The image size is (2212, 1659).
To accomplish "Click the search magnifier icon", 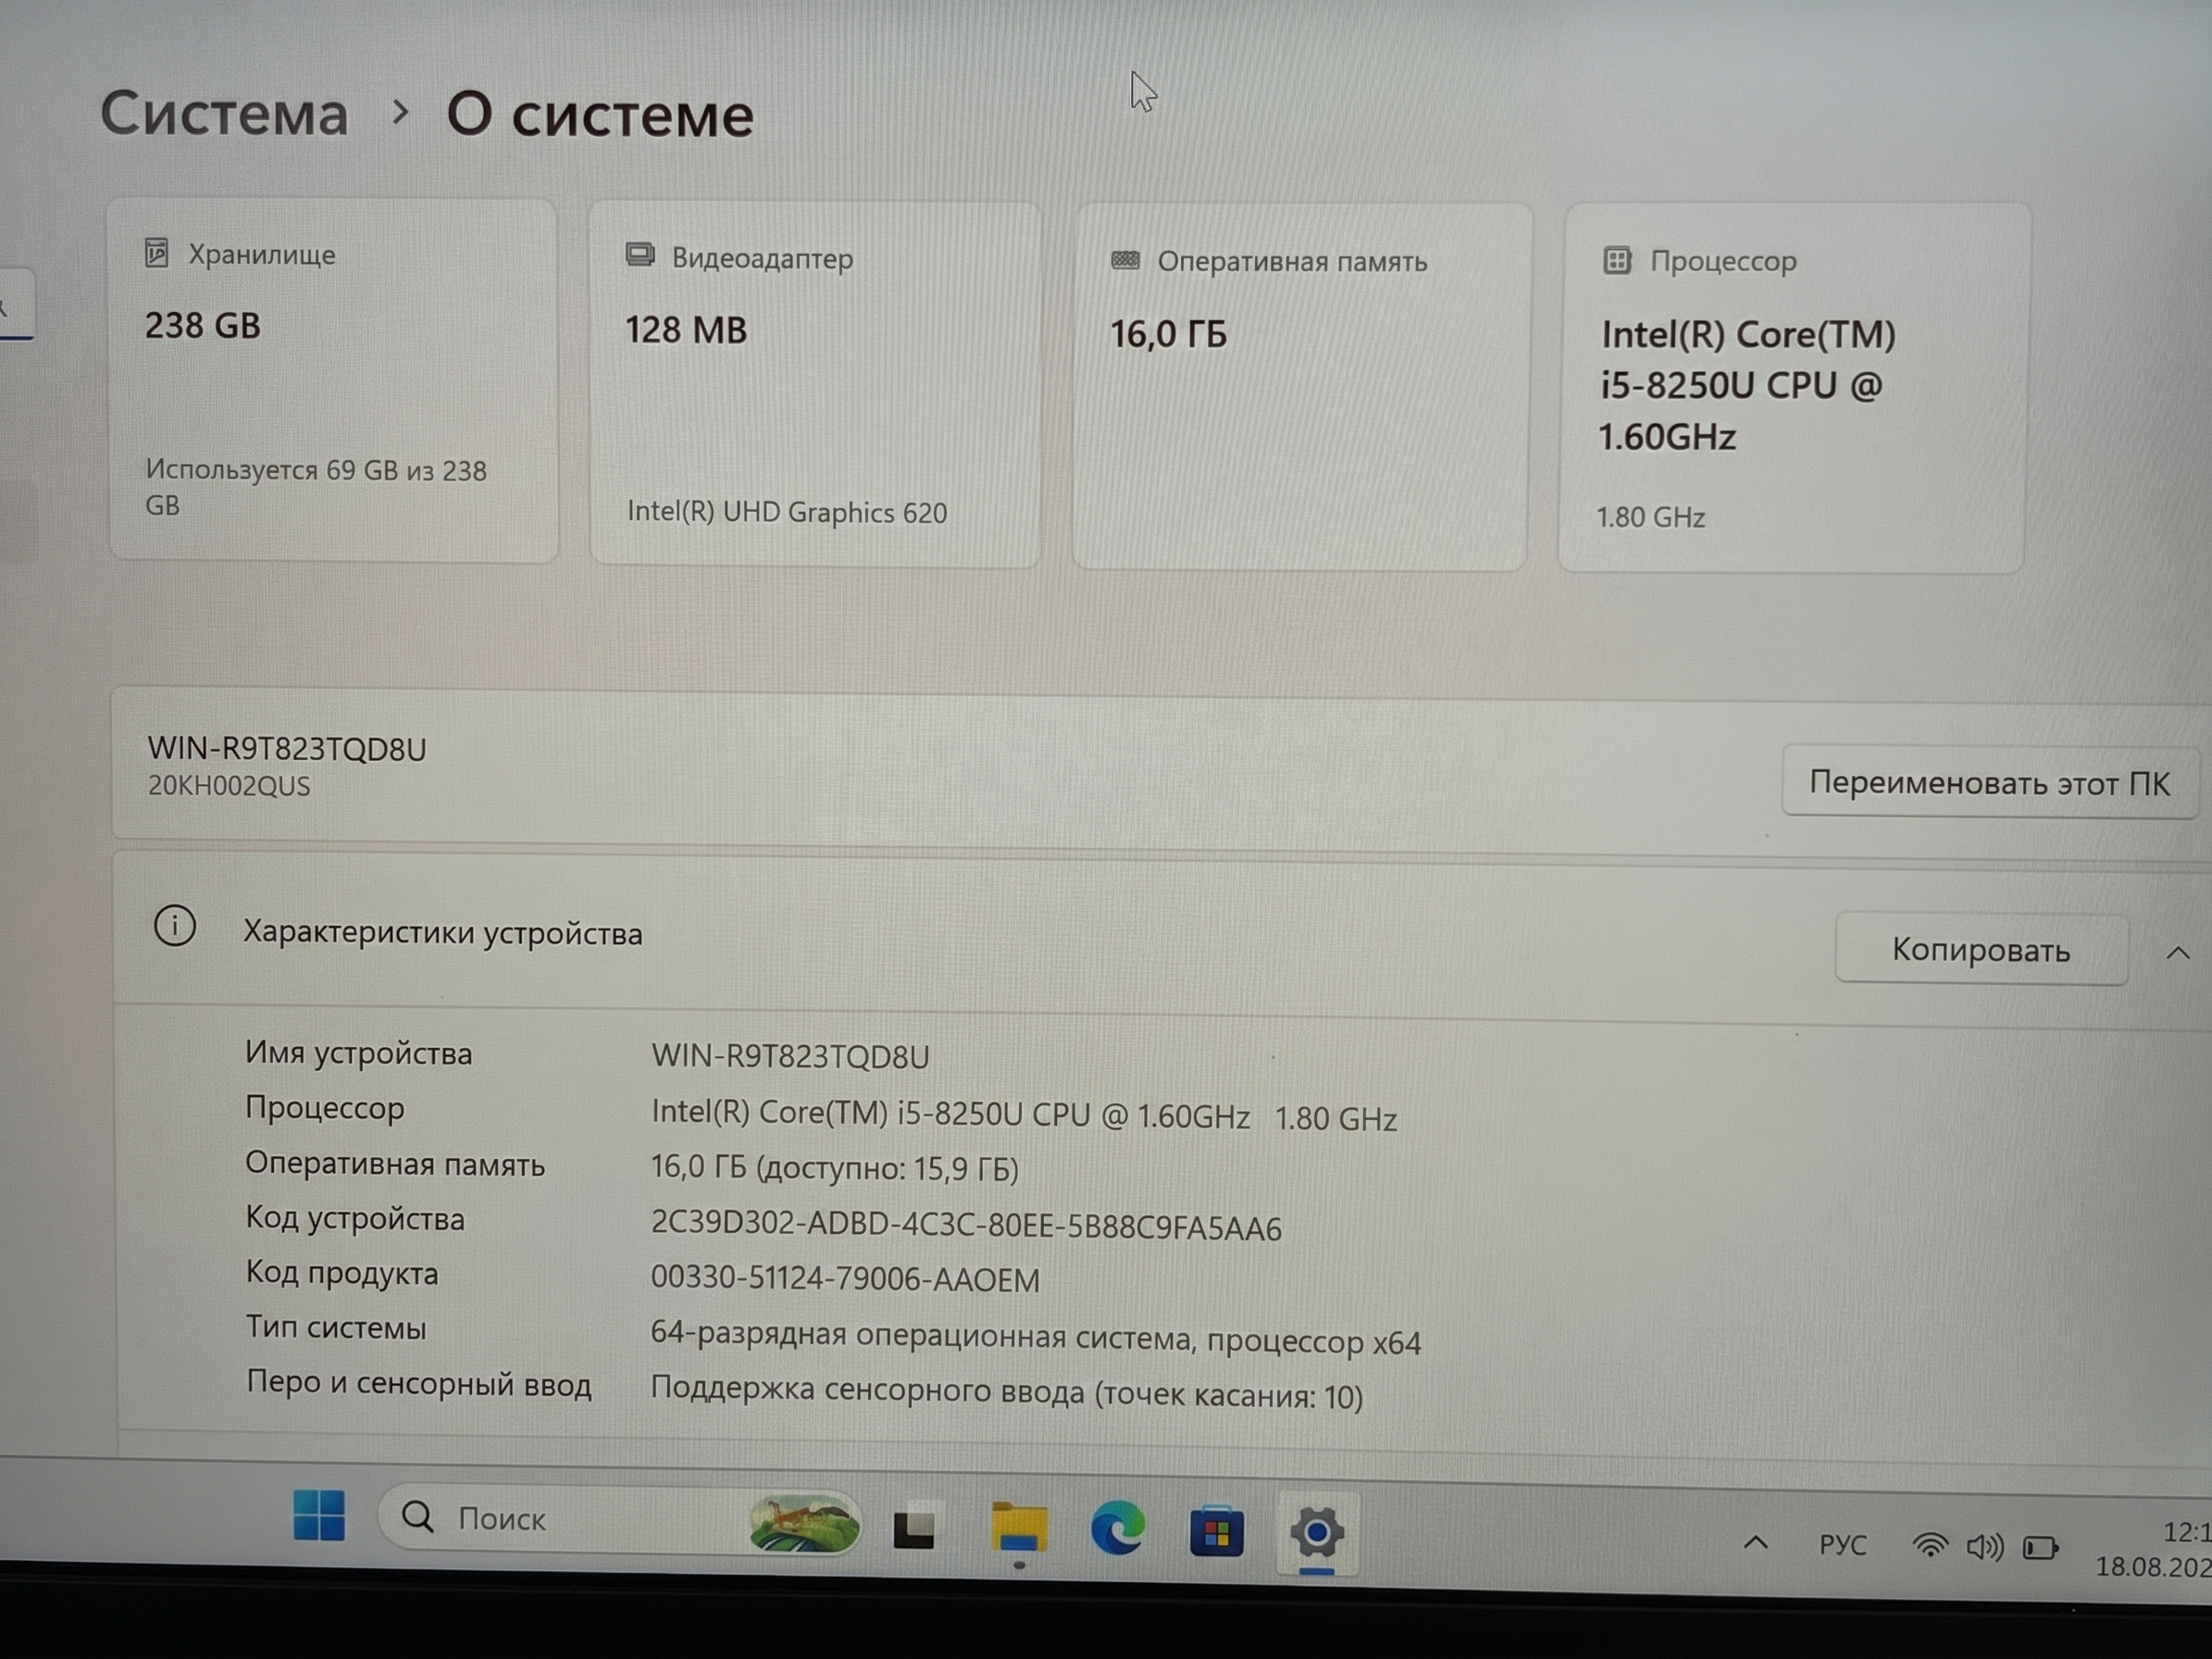I will tap(418, 1517).
